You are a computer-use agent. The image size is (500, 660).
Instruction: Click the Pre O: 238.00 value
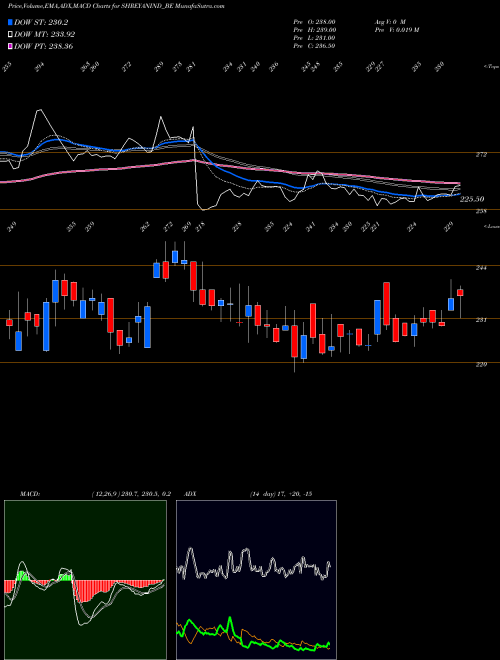point(314,22)
